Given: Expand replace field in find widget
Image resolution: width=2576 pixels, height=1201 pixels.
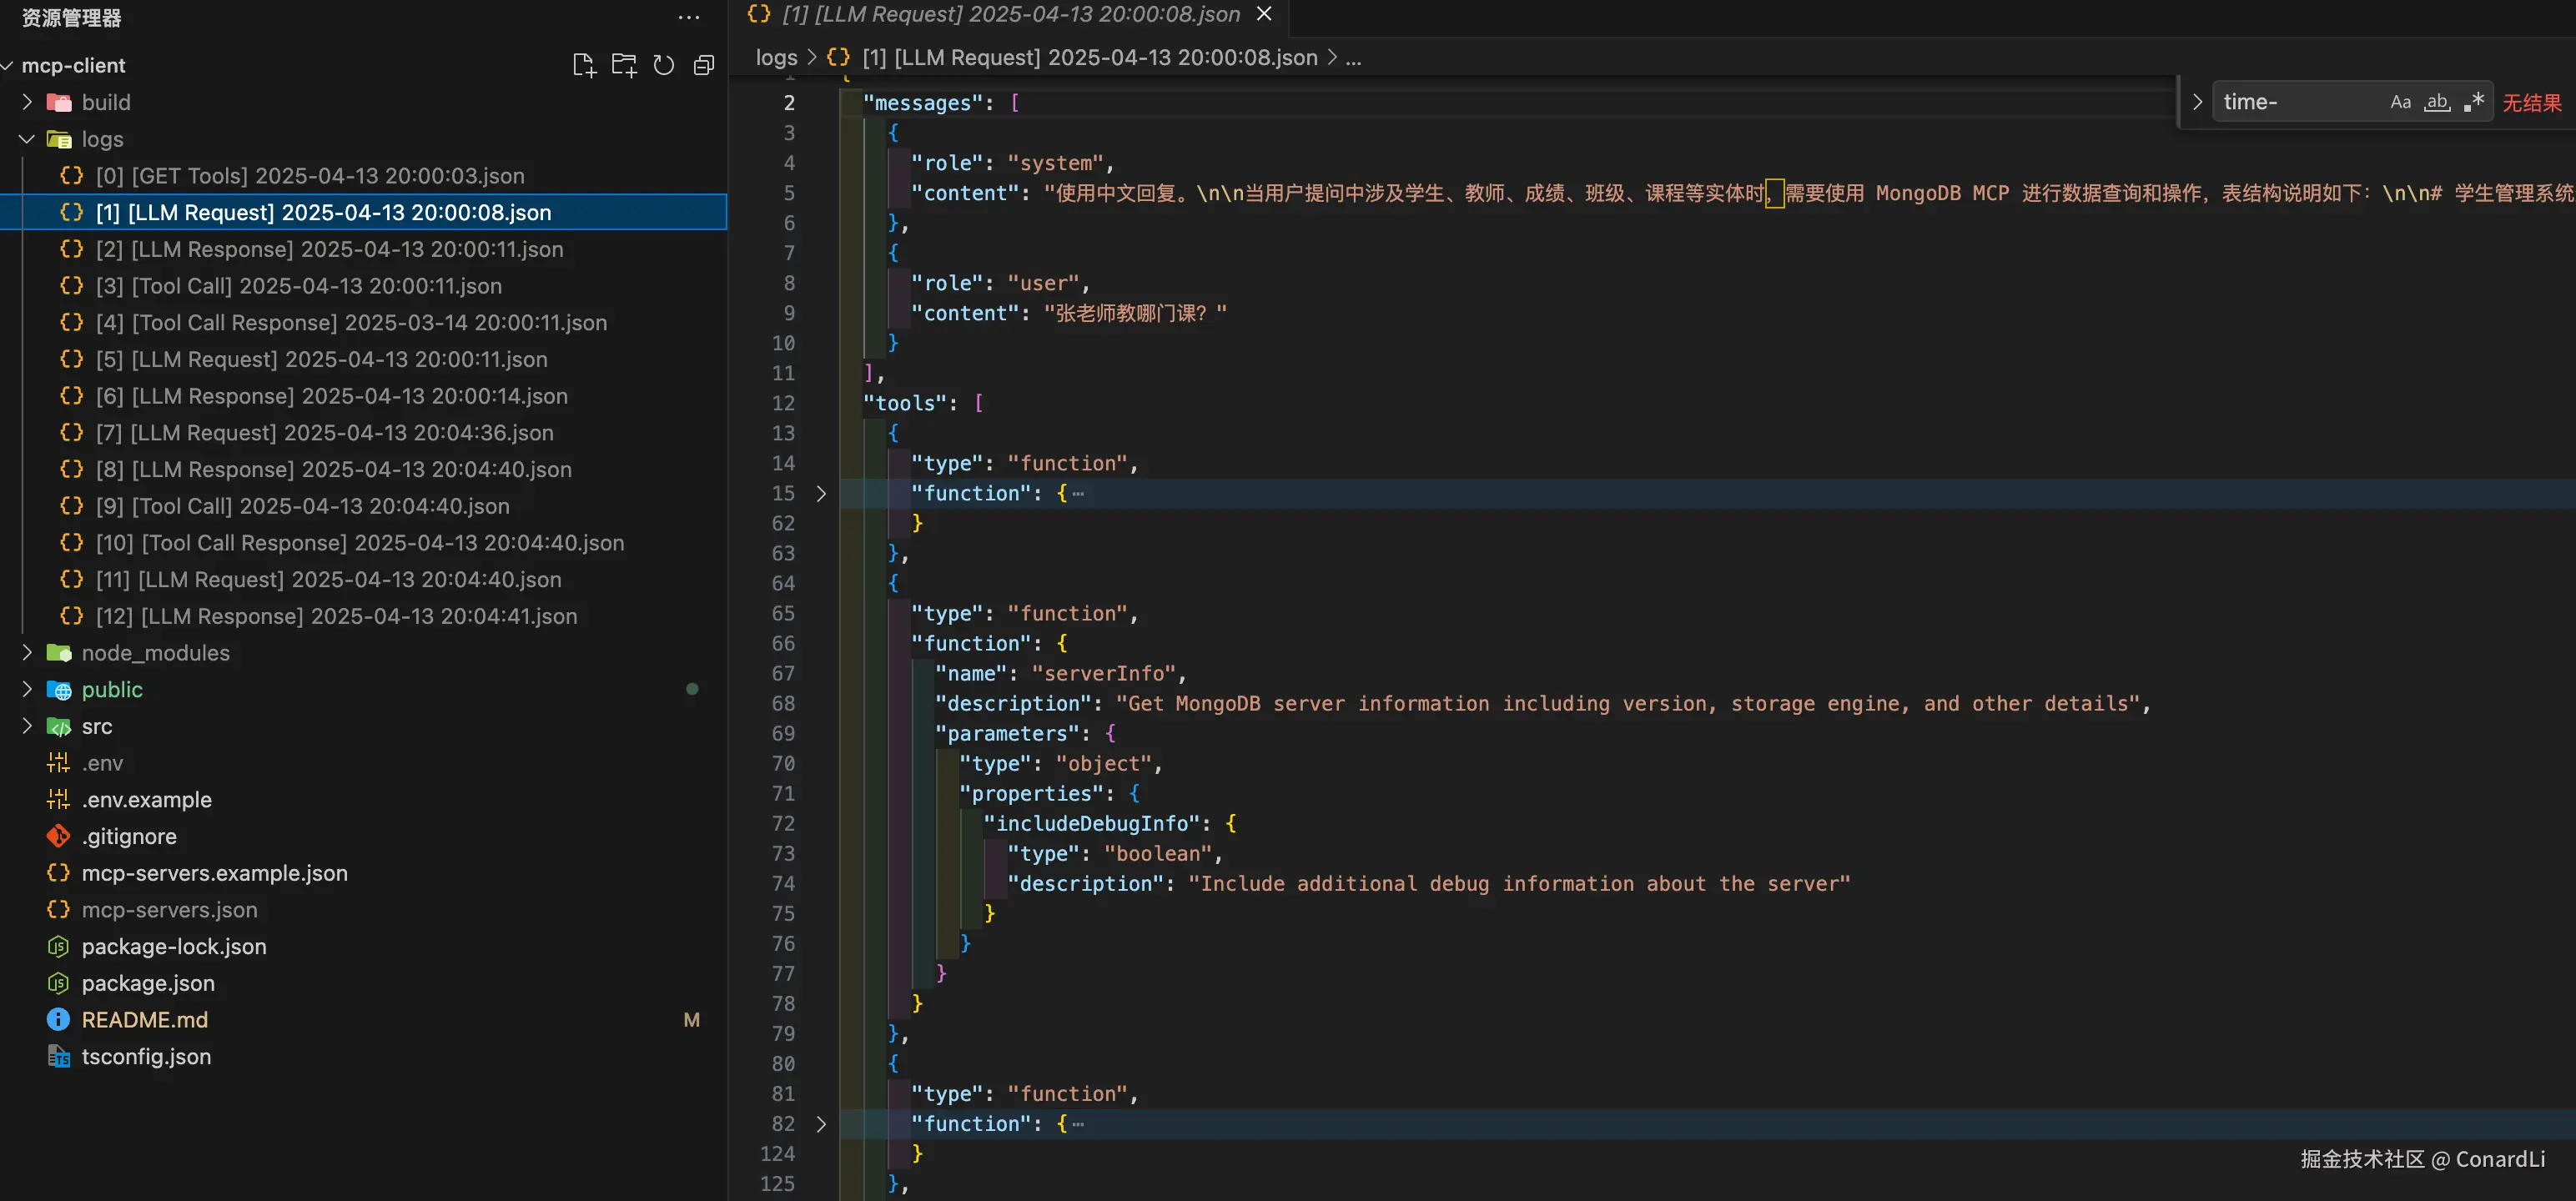Looking at the screenshot, I should tap(2197, 102).
